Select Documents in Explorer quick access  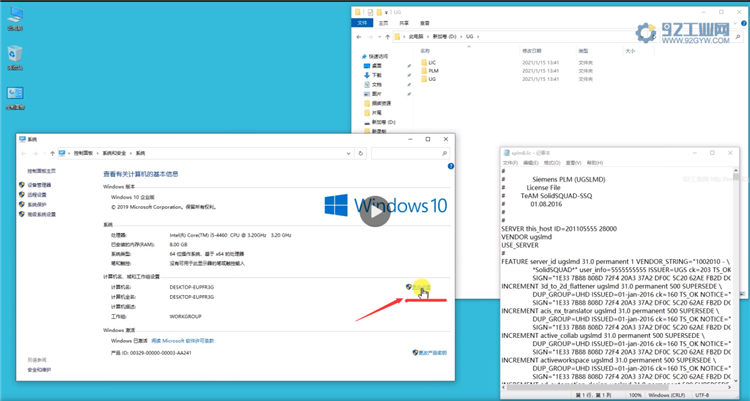(373, 85)
